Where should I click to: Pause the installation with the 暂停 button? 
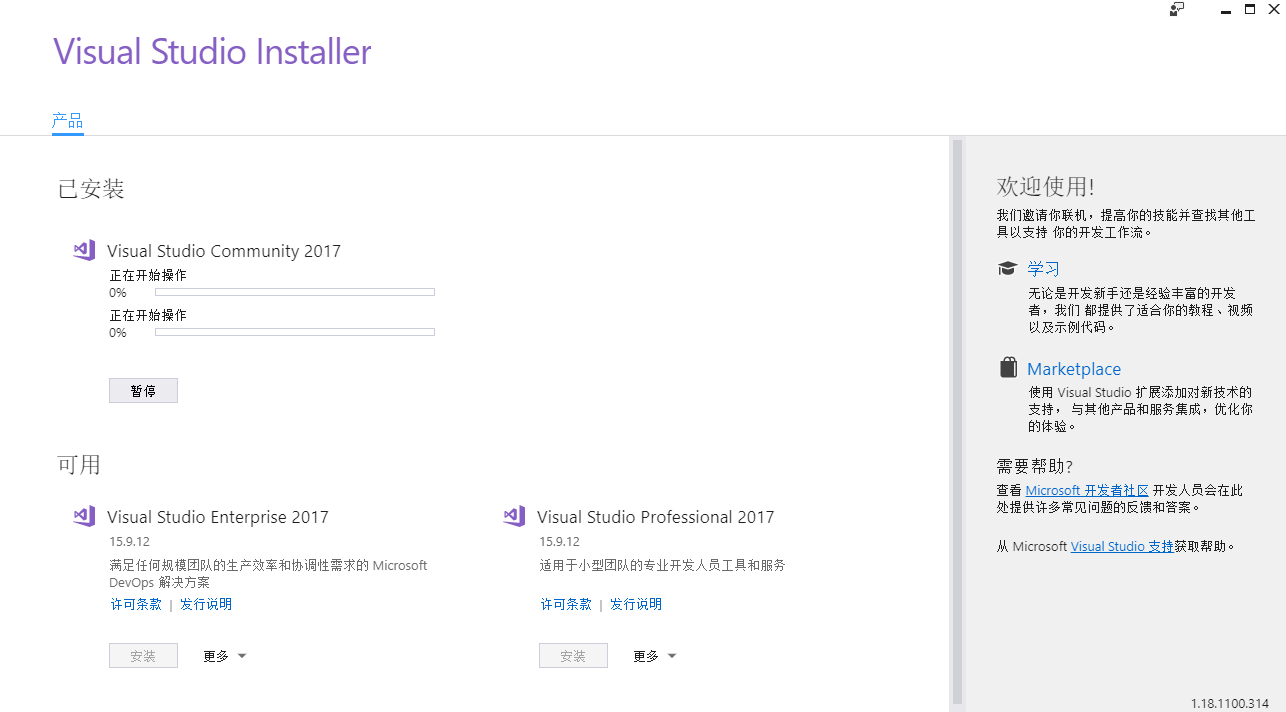click(143, 391)
